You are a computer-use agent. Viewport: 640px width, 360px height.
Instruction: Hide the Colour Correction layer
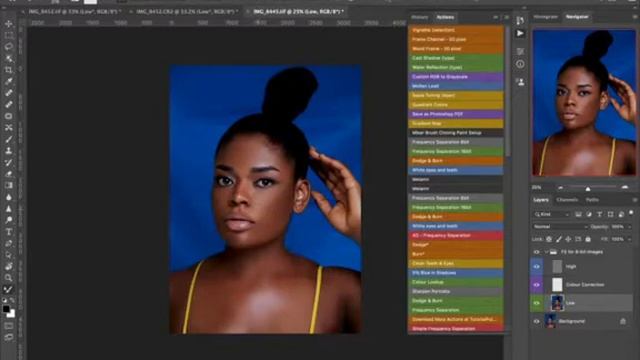tap(537, 285)
